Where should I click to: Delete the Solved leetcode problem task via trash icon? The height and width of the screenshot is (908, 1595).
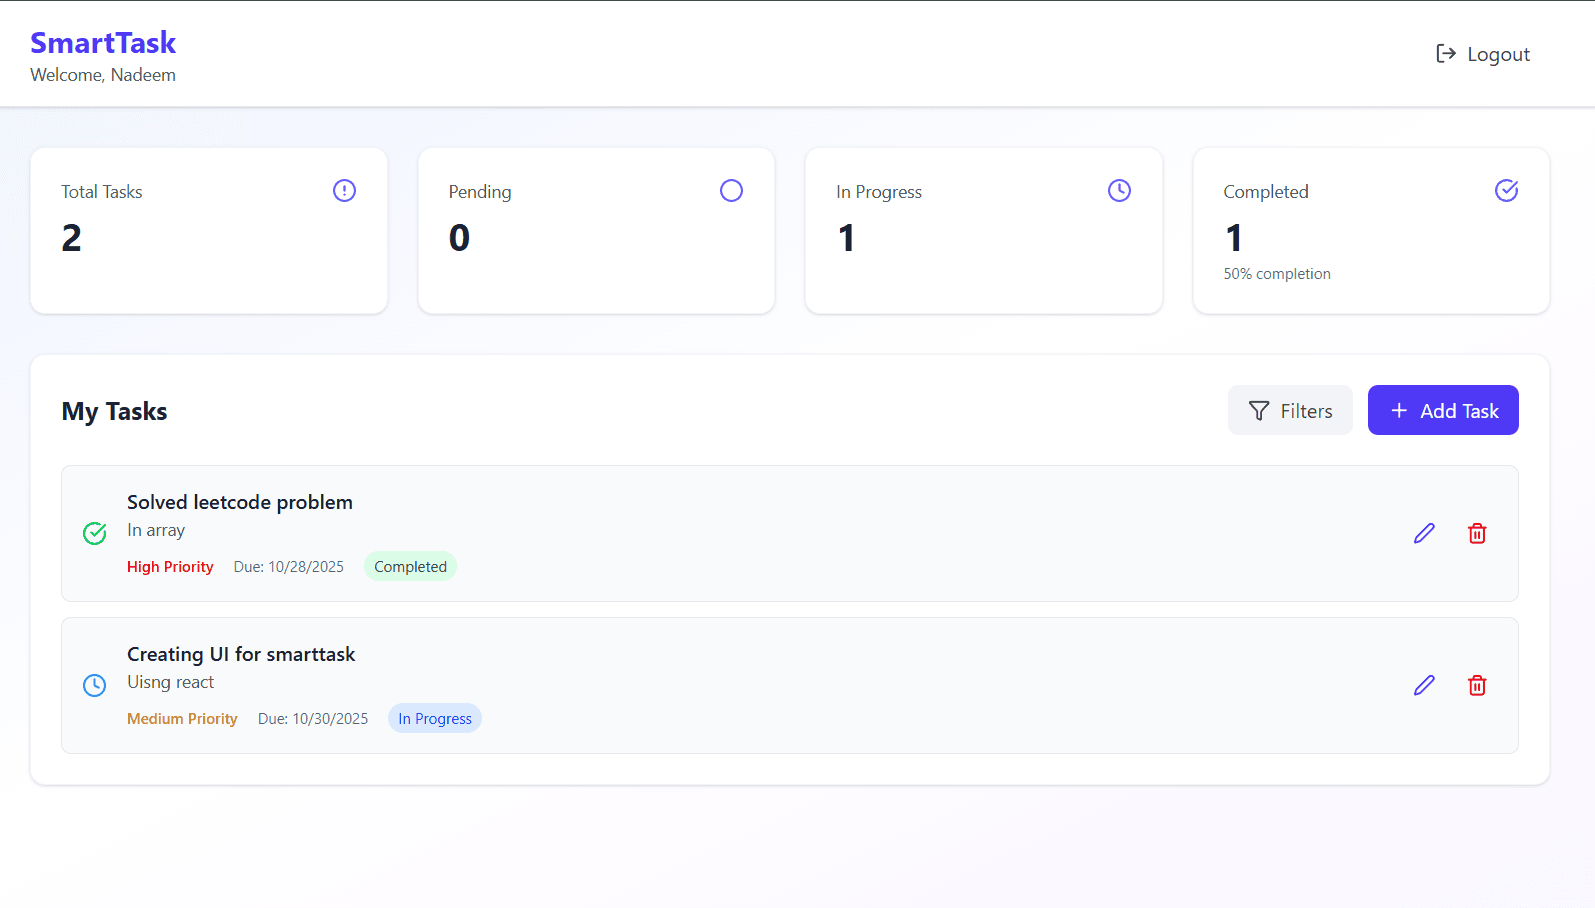click(1477, 533)
